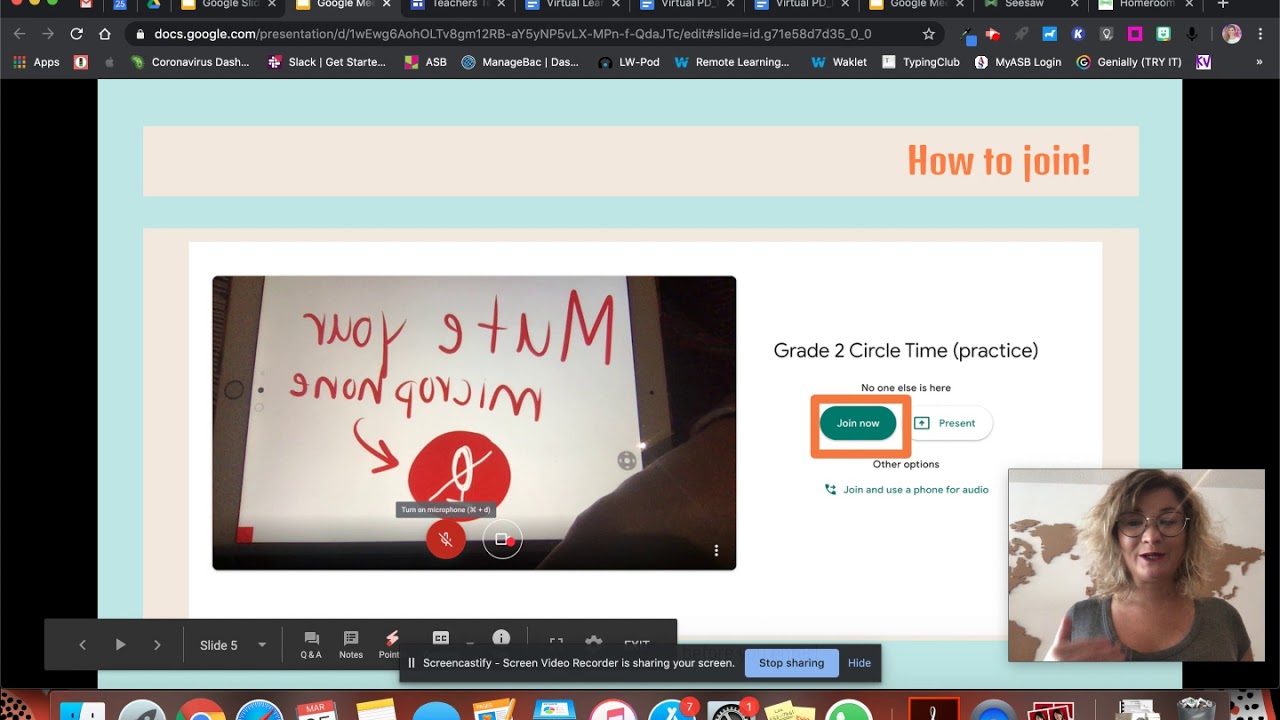Click the webcam overlay of the presenter
Image resolution: width=1280 pixels, height=720 pixels.
1136,565
